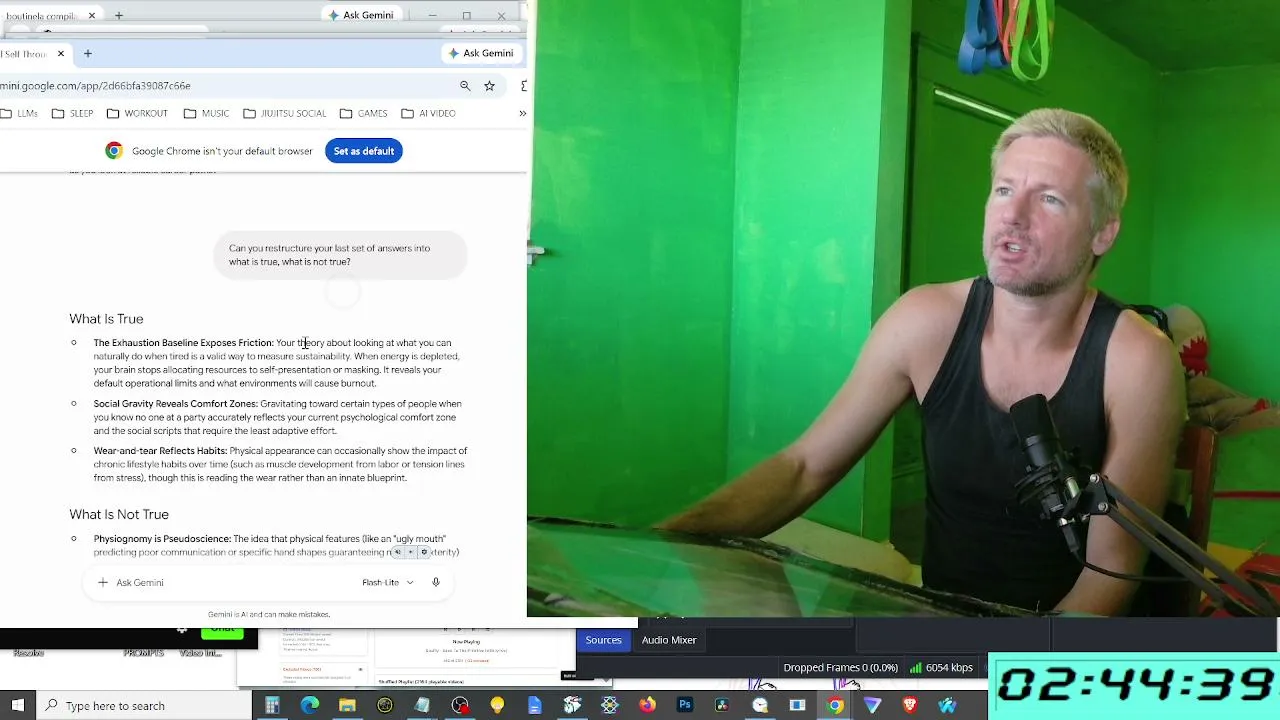Open the LLMs bookmark folder
This screenshot has width=1280, height=720.
click(x=20, y=114)
